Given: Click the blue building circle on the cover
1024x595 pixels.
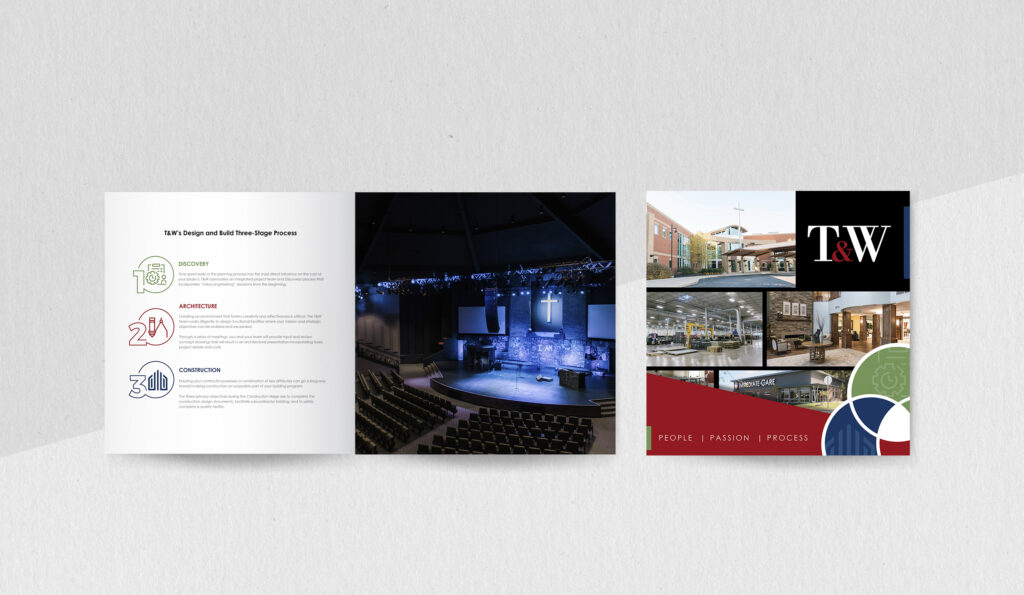Looking at the screenshot, I should point(852,426).
